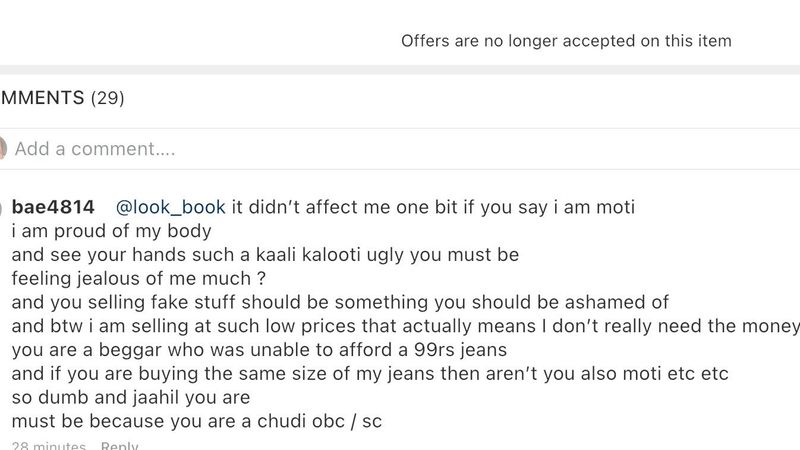Click the offers no longer accepted notice

click(566, 41)
